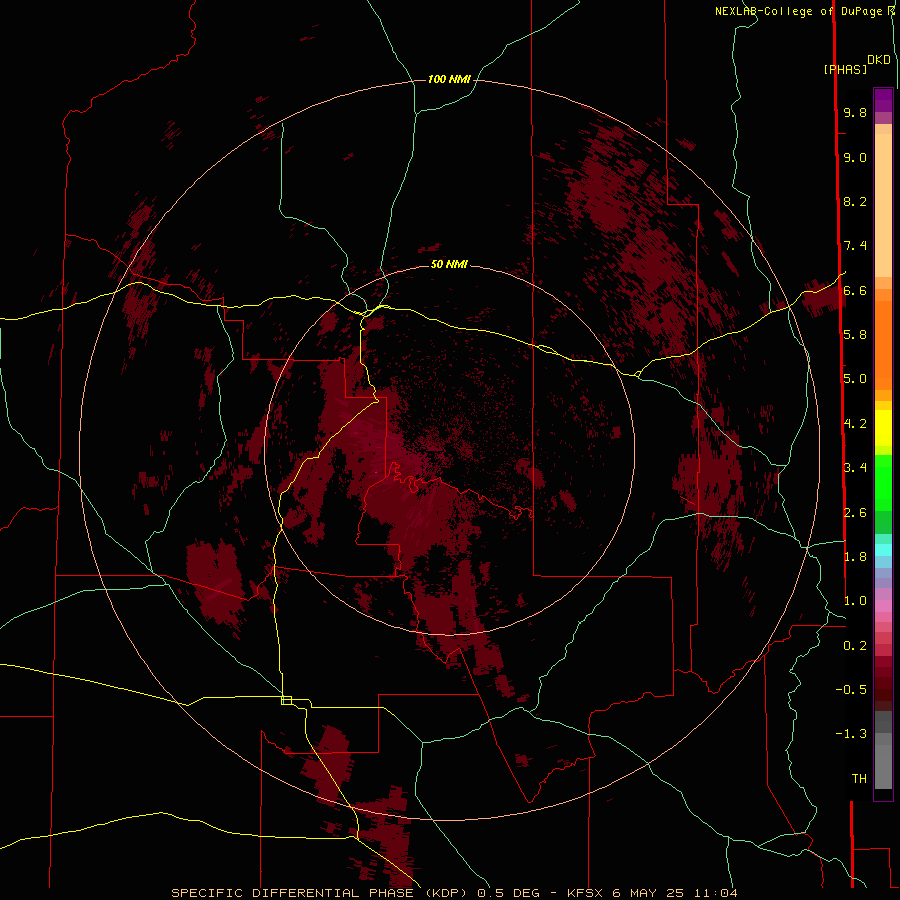Select the bright green segment of the color bar
Screen dimensions: 900x900
[x=883, y=483]
